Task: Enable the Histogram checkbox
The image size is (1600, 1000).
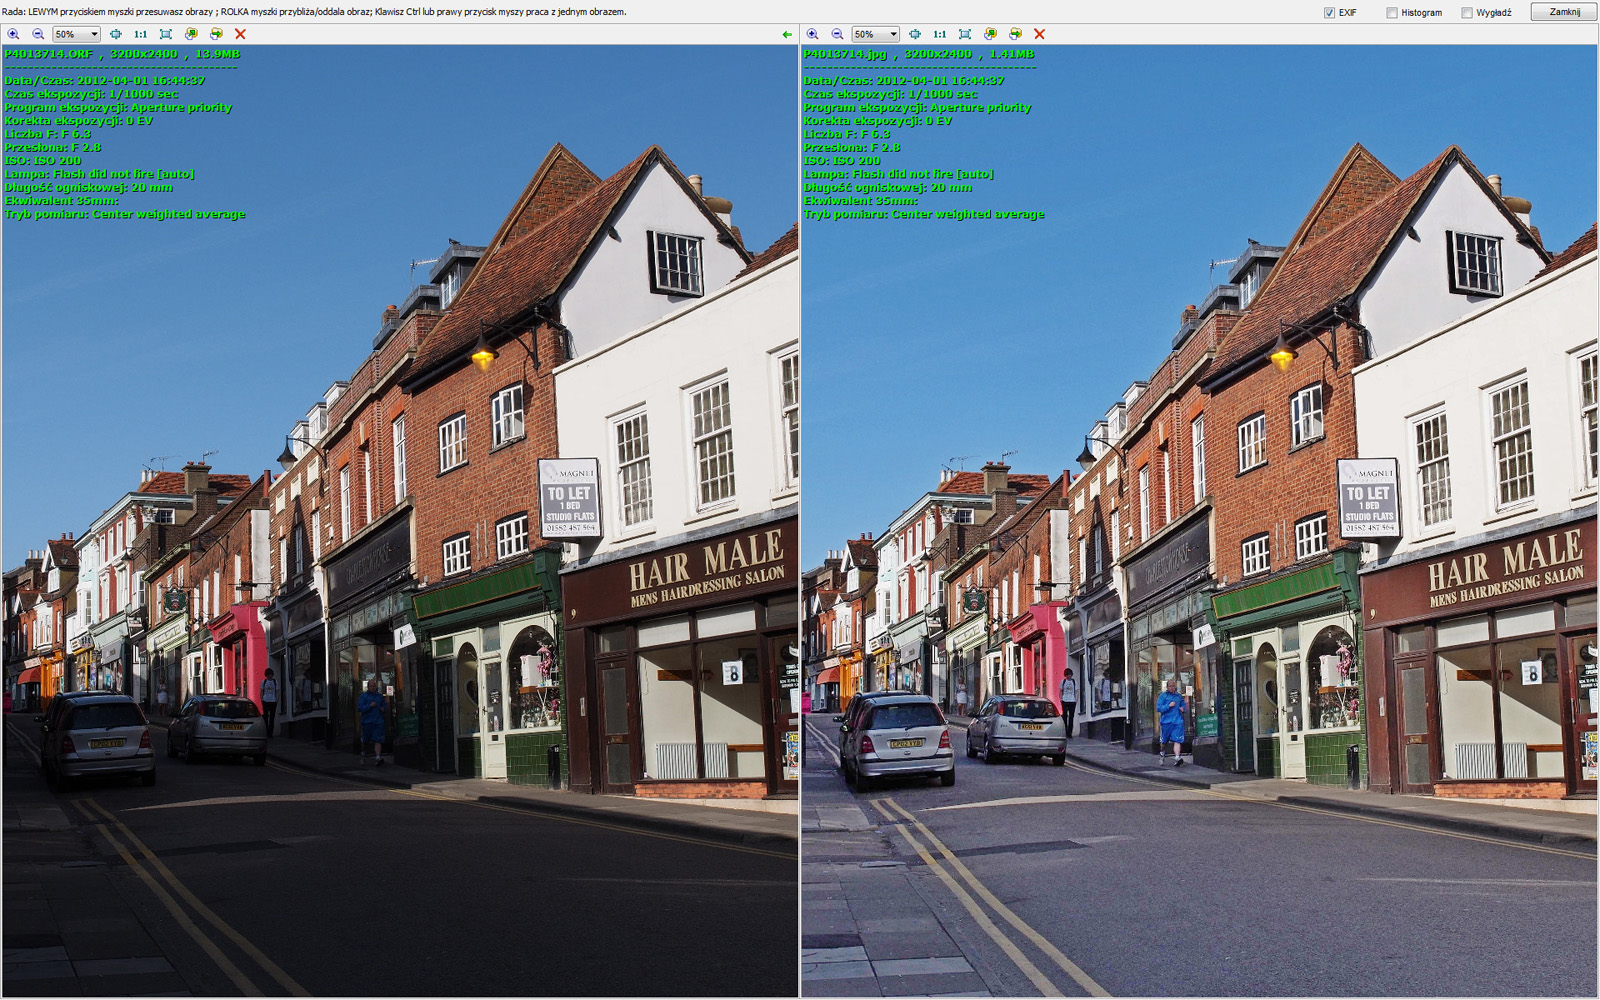Action: pyautogui.click(x=1391, y=13)
